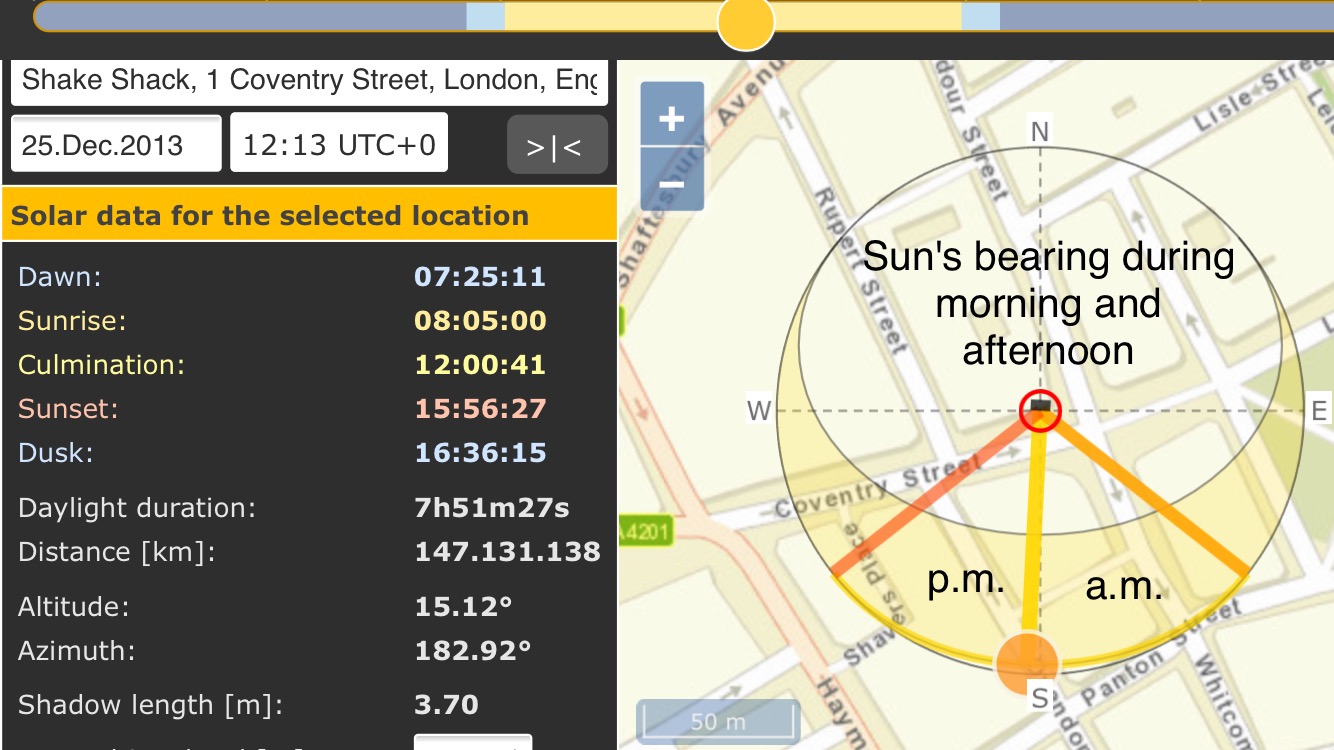Open the date field 25.Dec.2013

pos(116,143)
